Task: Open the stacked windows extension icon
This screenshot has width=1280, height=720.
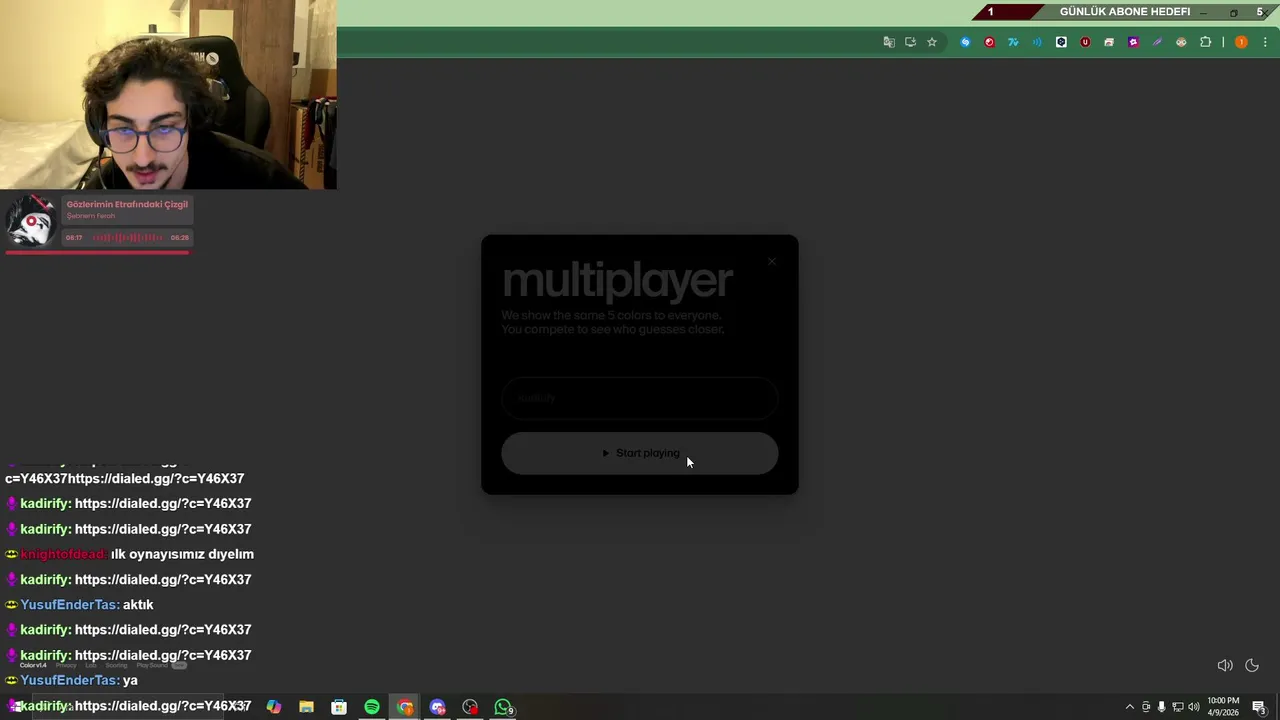Action: (1109, 42)
